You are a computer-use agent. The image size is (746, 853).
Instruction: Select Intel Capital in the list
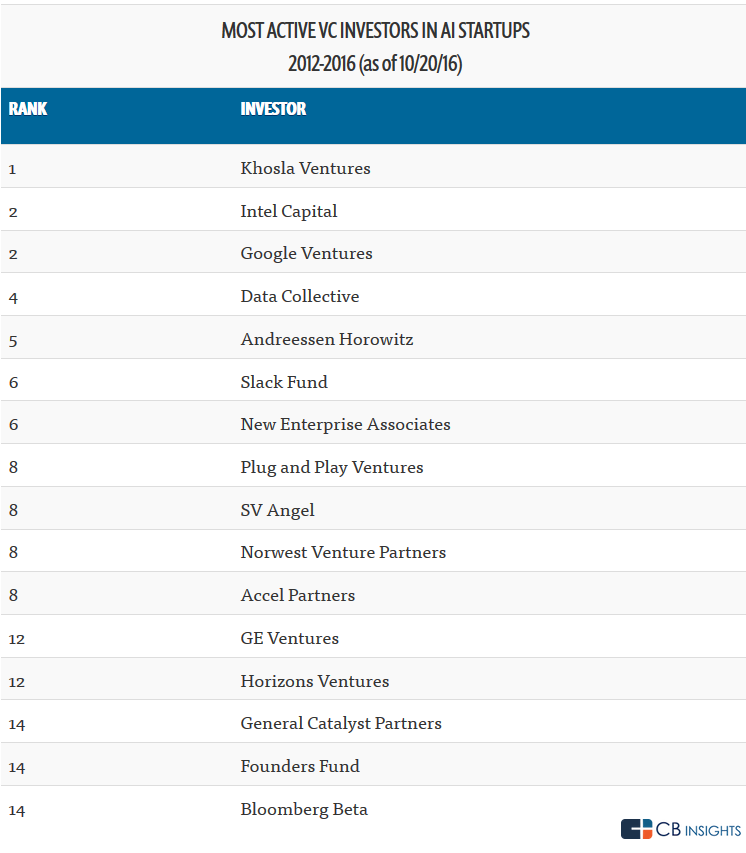pos(289,211)
